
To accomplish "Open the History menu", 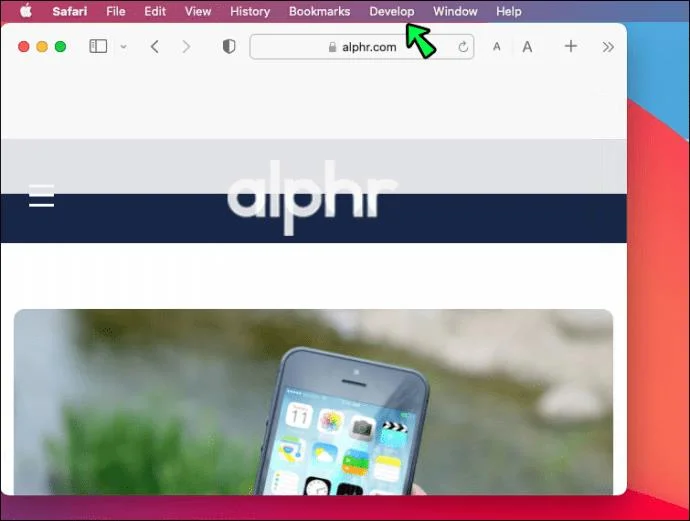I will pyautogui.click(x=250, y=11).
